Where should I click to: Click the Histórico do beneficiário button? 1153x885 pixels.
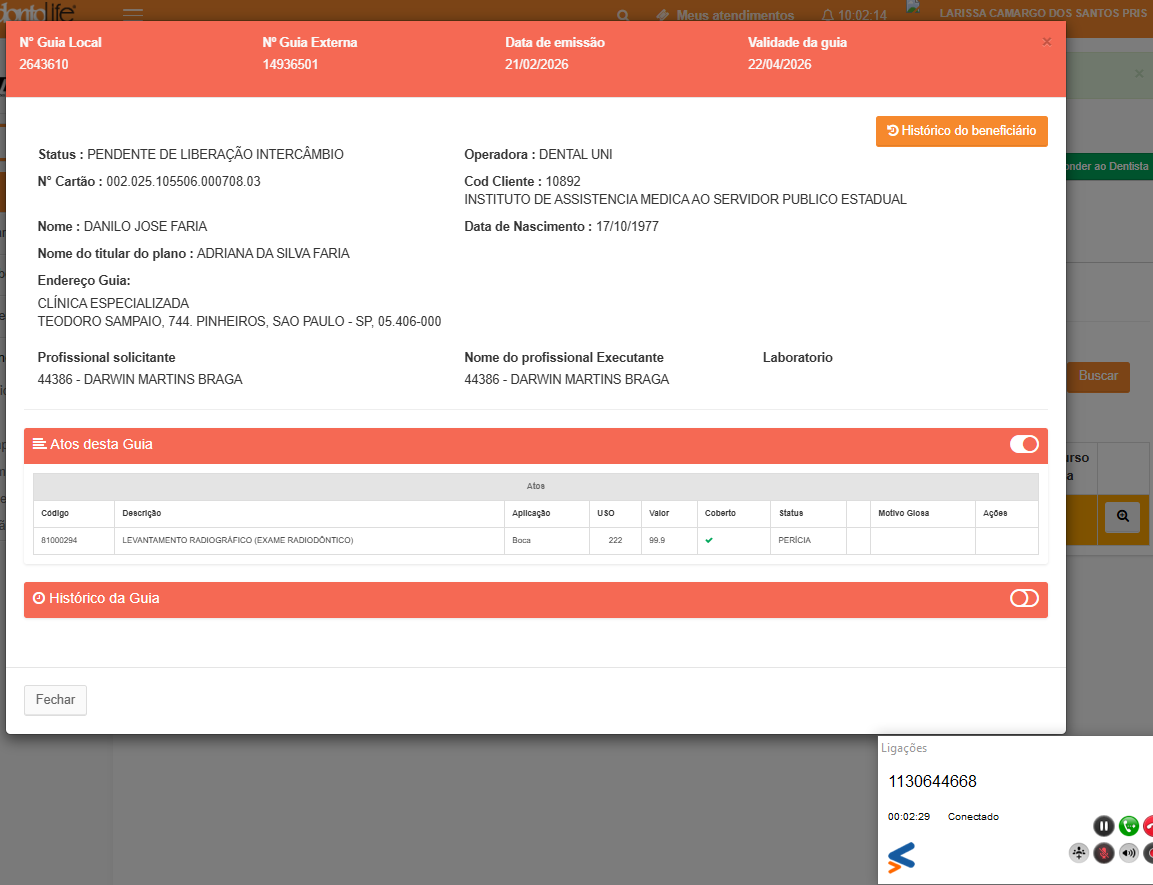pos(961,131)
